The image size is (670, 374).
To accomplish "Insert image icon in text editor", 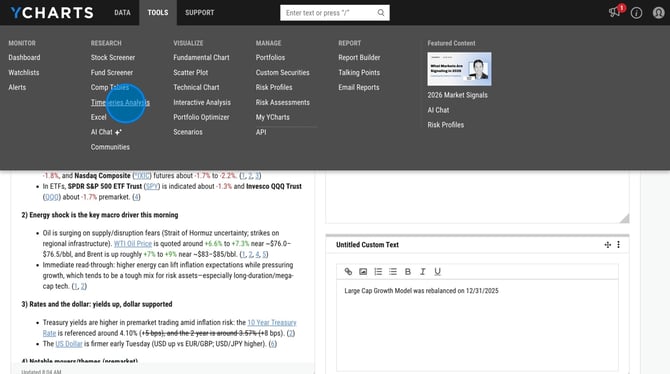I will tap(363, 271).
